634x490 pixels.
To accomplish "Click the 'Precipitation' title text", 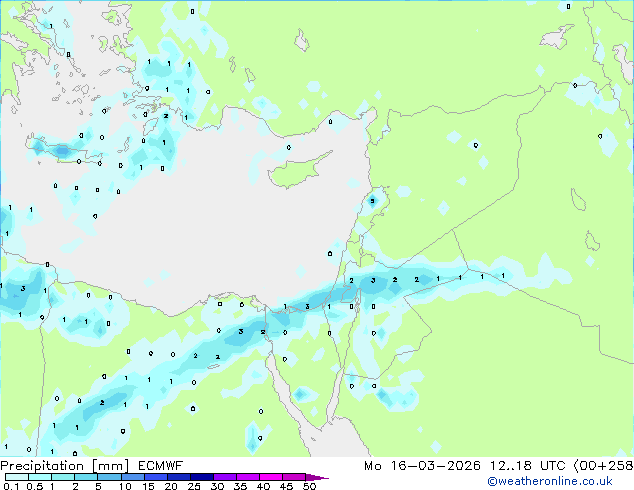I will (42, 466).
